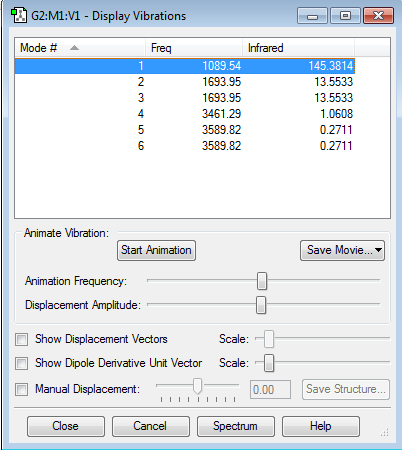Click the resize grip in bottom corner
This screenshot has height=450, width=402.
click(x=385, y=432)
